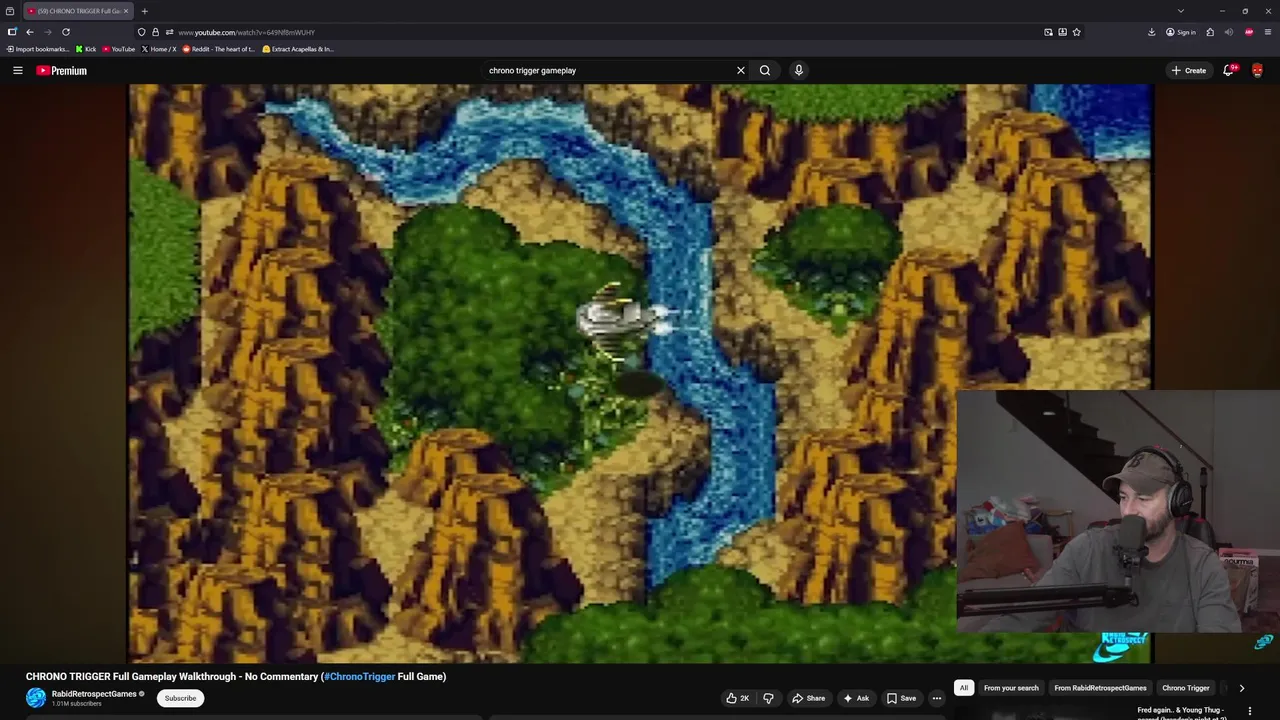The height and width of the screenshot is (720, 1280).
Task: Close the Chrono Trigger browser tab
Action: pos(126,11)
